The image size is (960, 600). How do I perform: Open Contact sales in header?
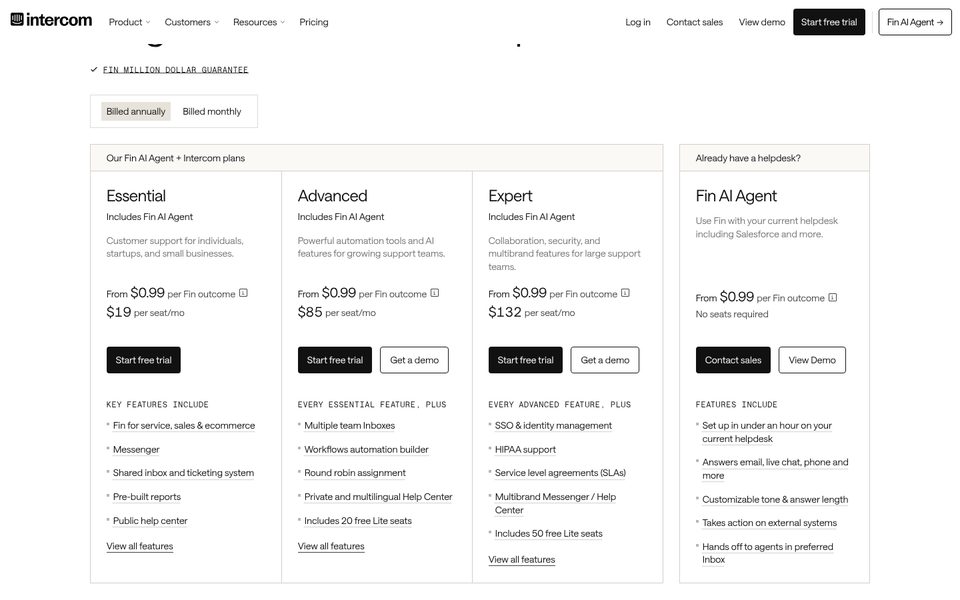(694, 22)
